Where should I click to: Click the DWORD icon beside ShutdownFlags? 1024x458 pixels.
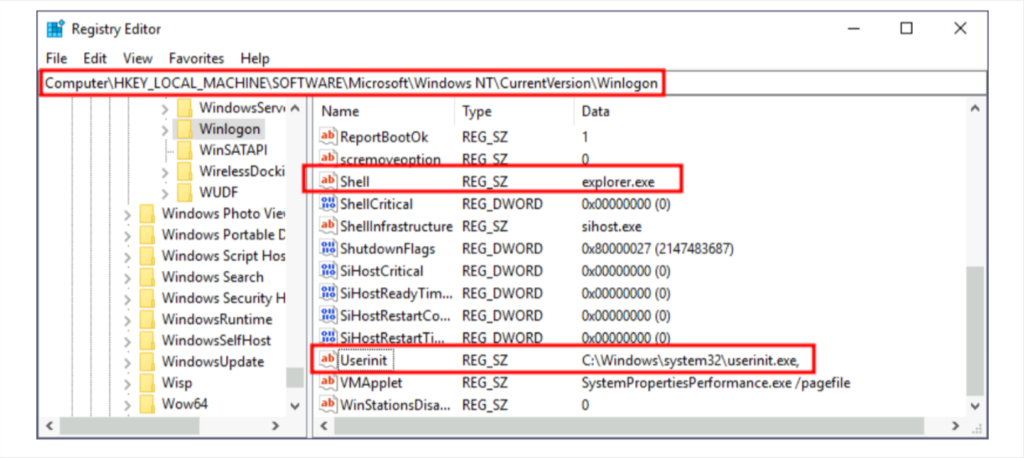point(328,248)
